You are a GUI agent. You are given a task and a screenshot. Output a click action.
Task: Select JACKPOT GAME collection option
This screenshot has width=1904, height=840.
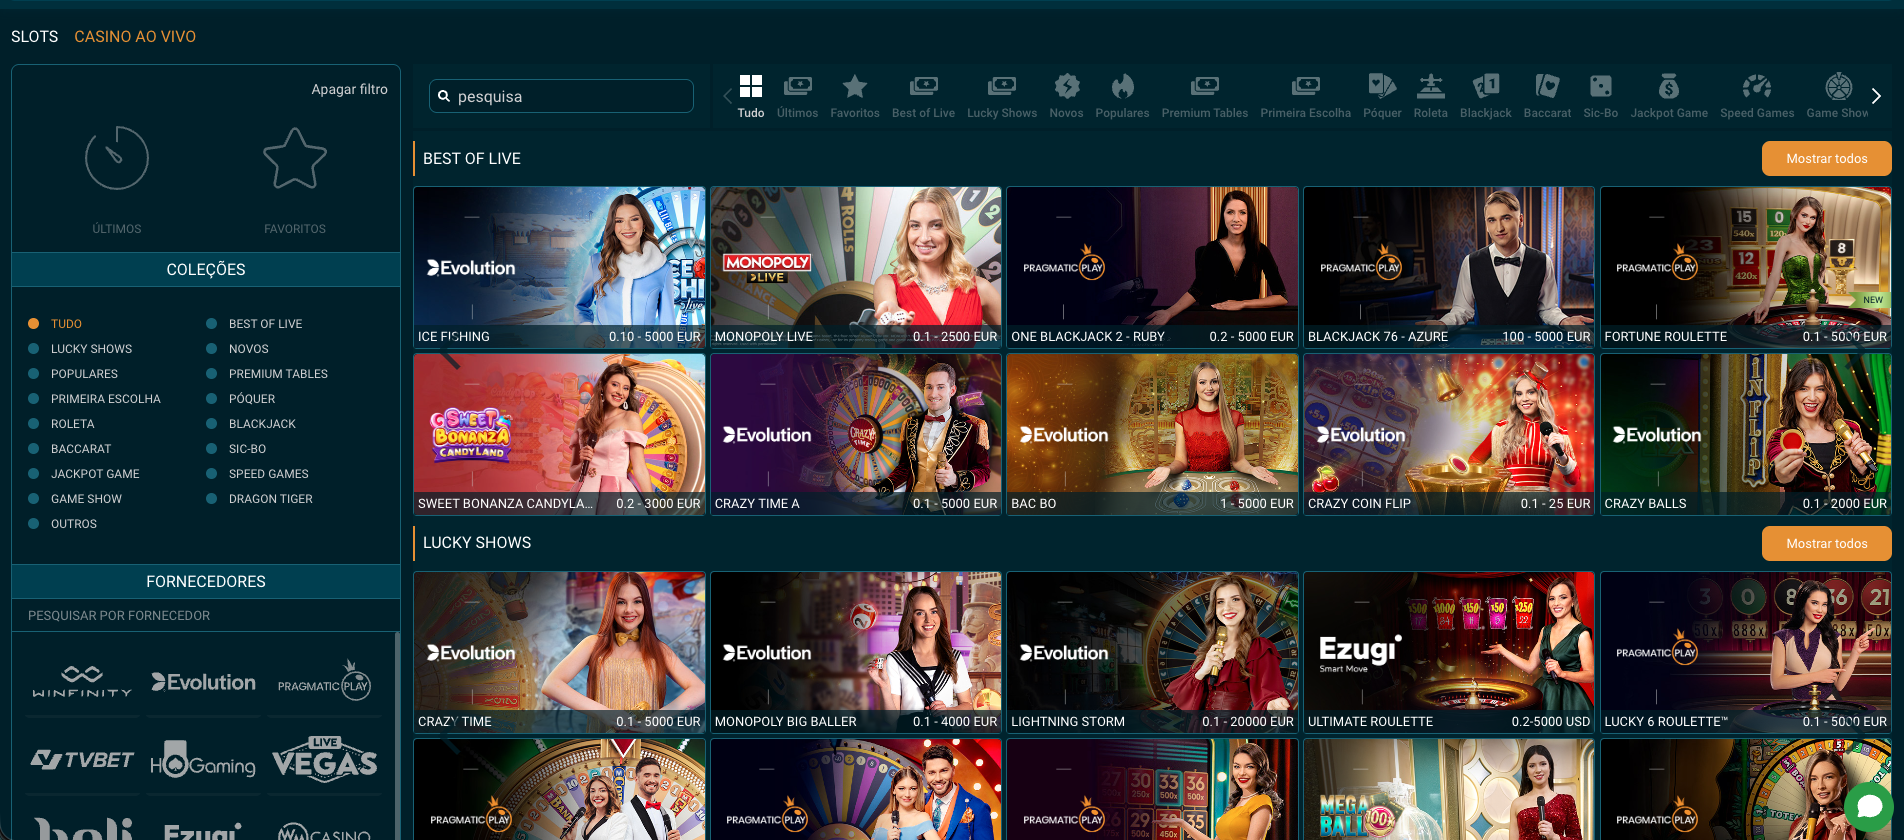[83, 474]
